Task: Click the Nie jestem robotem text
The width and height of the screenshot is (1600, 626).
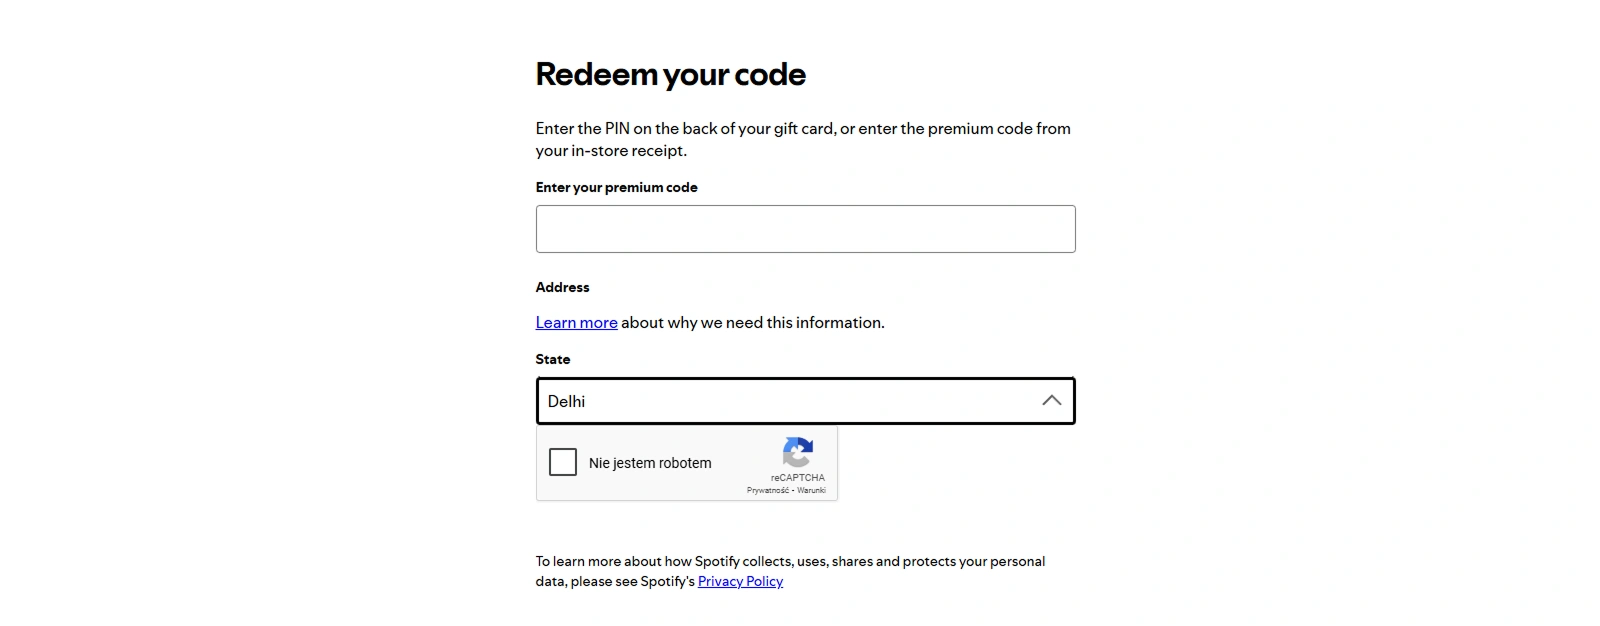Action: coord(650,463)
